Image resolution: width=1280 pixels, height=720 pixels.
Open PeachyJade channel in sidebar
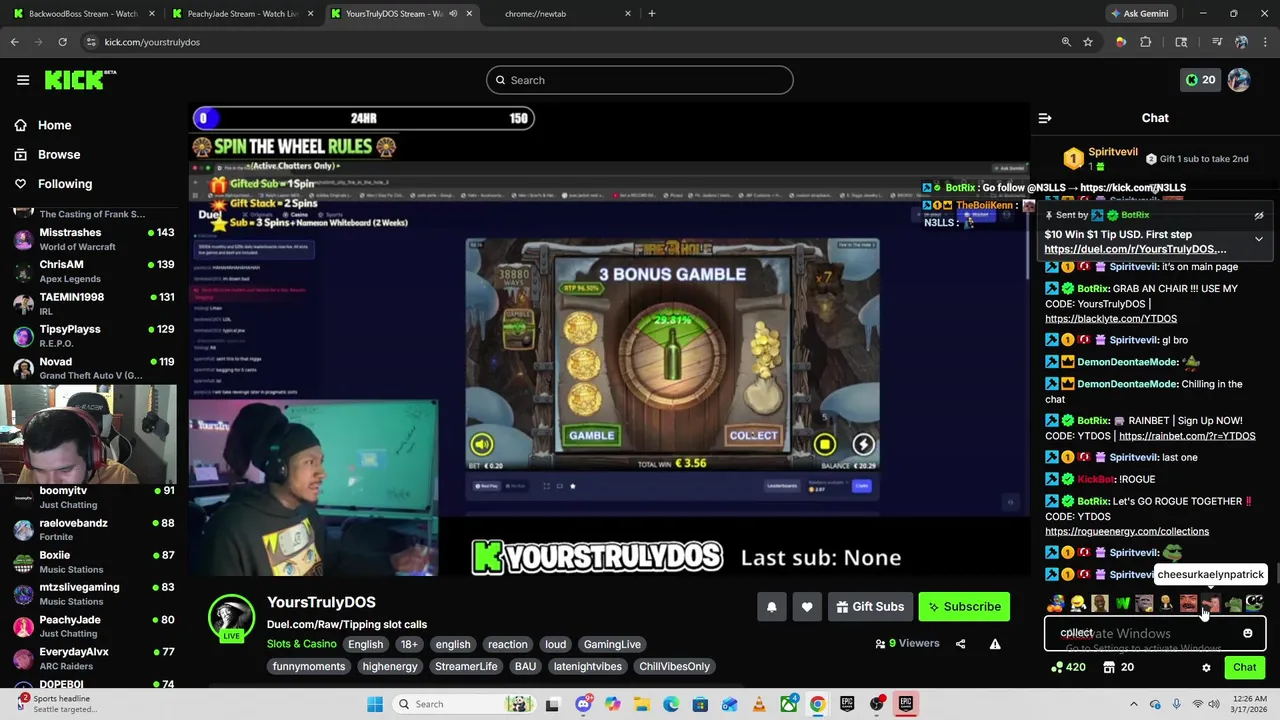click(92, 626)
